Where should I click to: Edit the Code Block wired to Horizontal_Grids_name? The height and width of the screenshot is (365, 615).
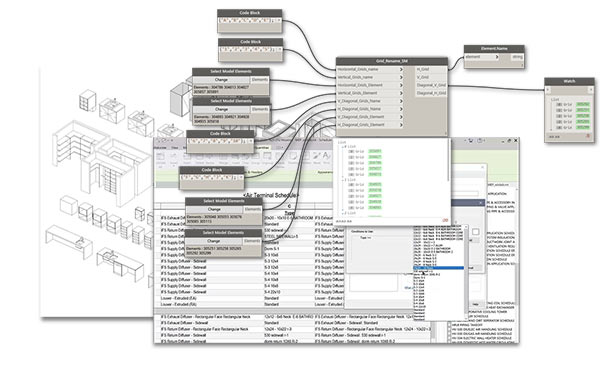tap(245, 20)
